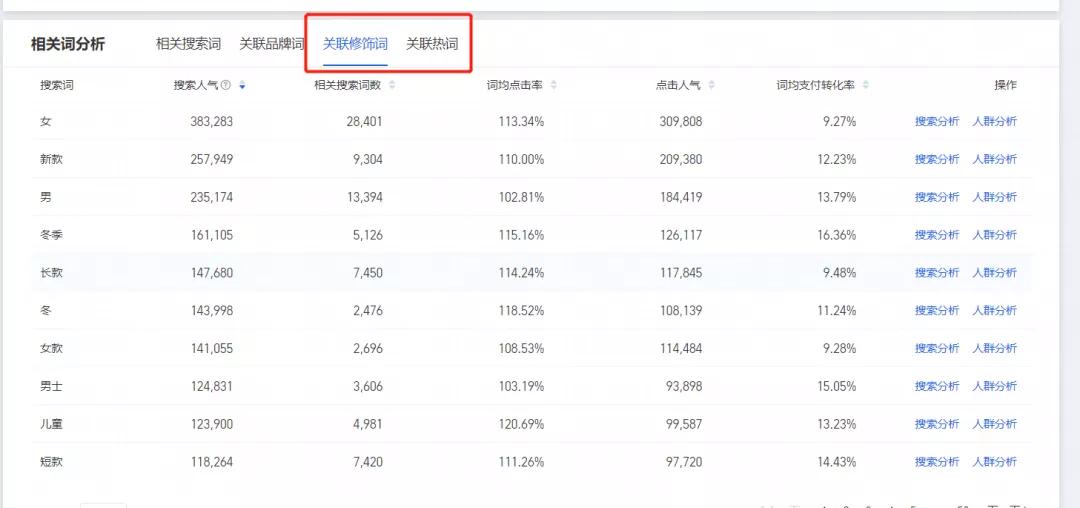Sort by 搜索人气 using its arrow icon
1080x508 pixels.
click(242, 85)
